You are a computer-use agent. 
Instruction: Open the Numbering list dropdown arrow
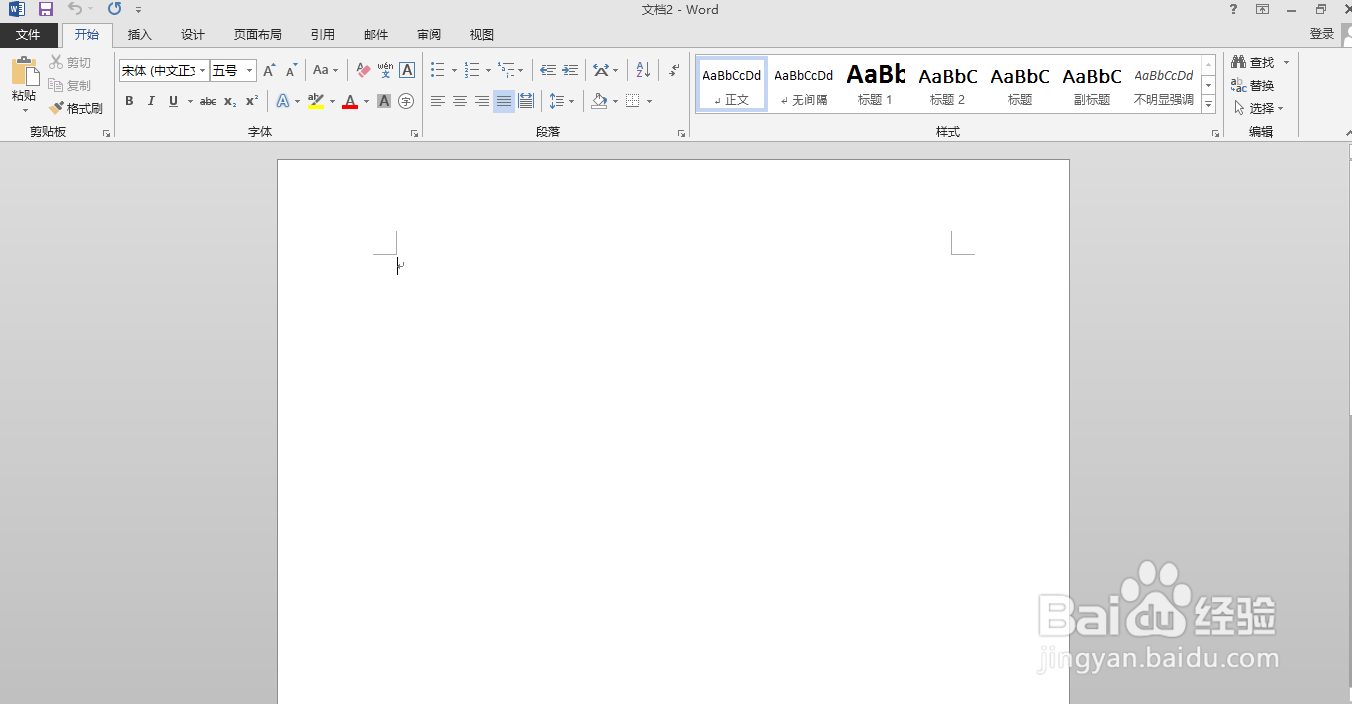click(x=488, y=71)
